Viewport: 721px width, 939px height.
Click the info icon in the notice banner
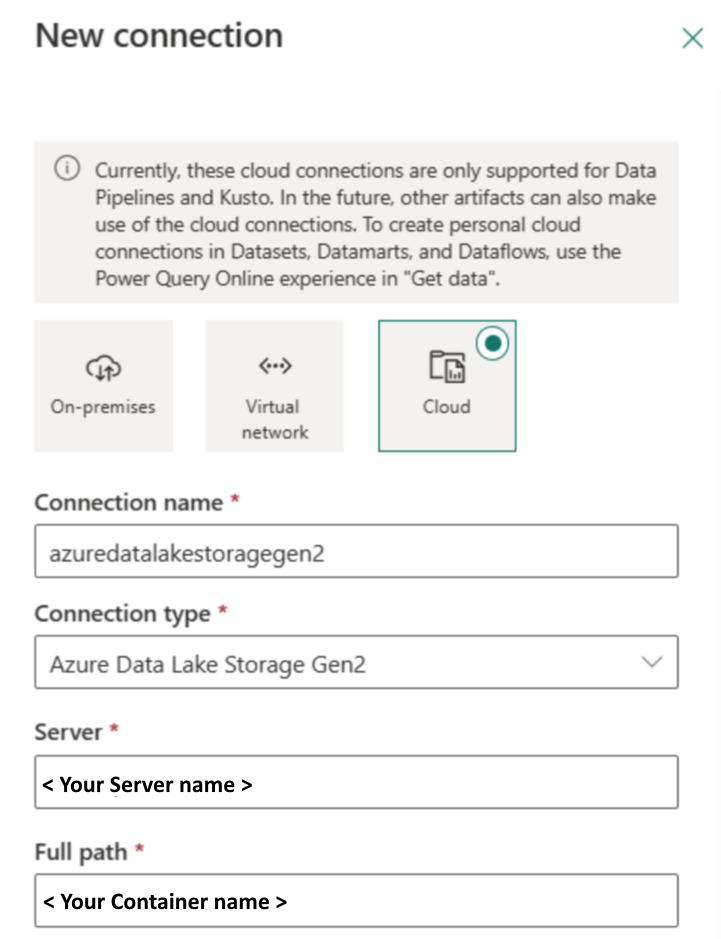tap(67, 168)
